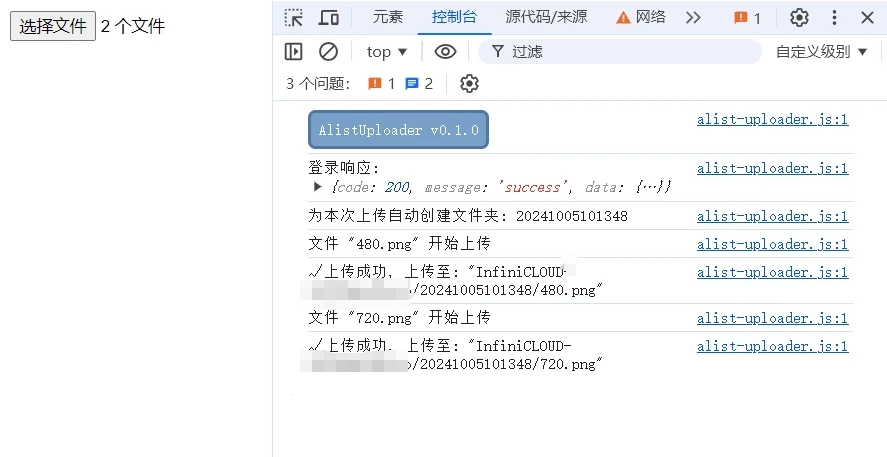
Task: Open DevTools settings gear in top bar
Action: (x=799, y=18)
